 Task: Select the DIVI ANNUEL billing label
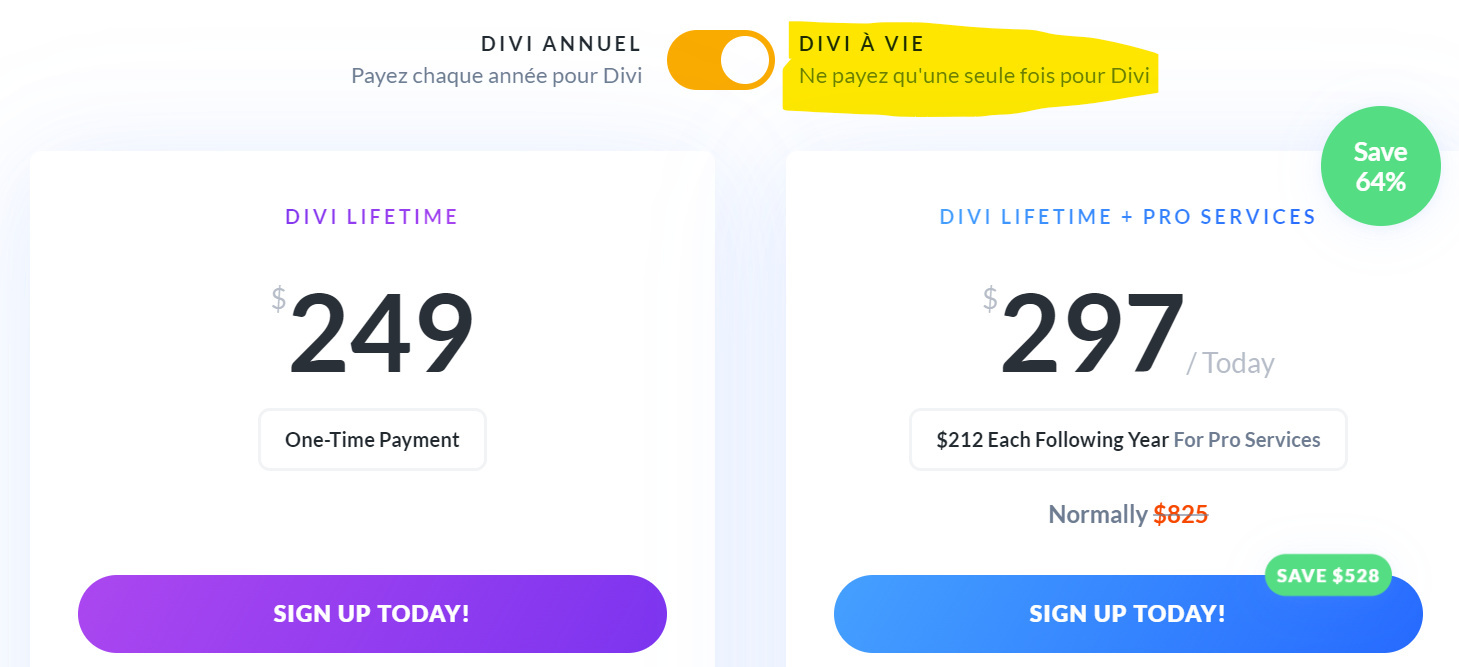[x=561, y=44]
